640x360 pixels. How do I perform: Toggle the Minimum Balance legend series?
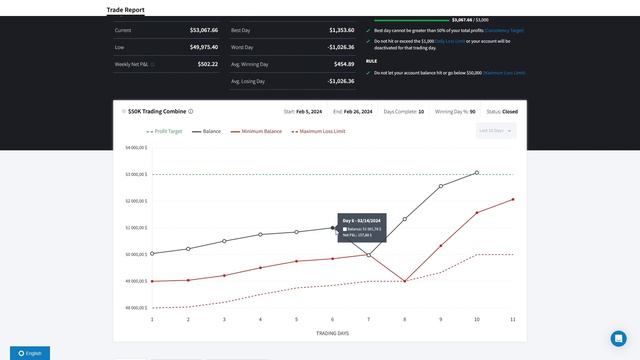(256, 131)
